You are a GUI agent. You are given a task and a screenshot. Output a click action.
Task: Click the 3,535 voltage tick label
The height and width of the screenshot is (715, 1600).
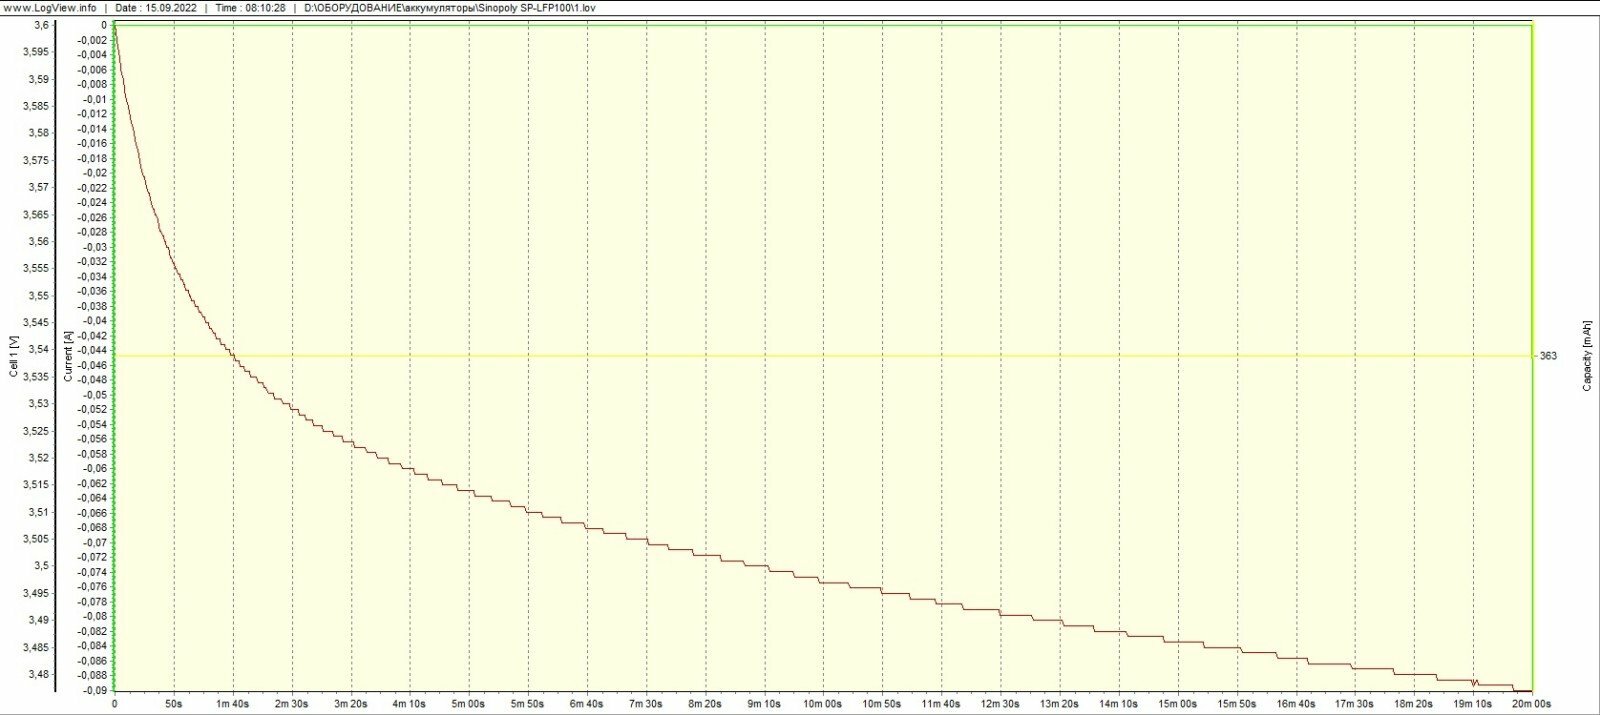click(x=37, y=377)
